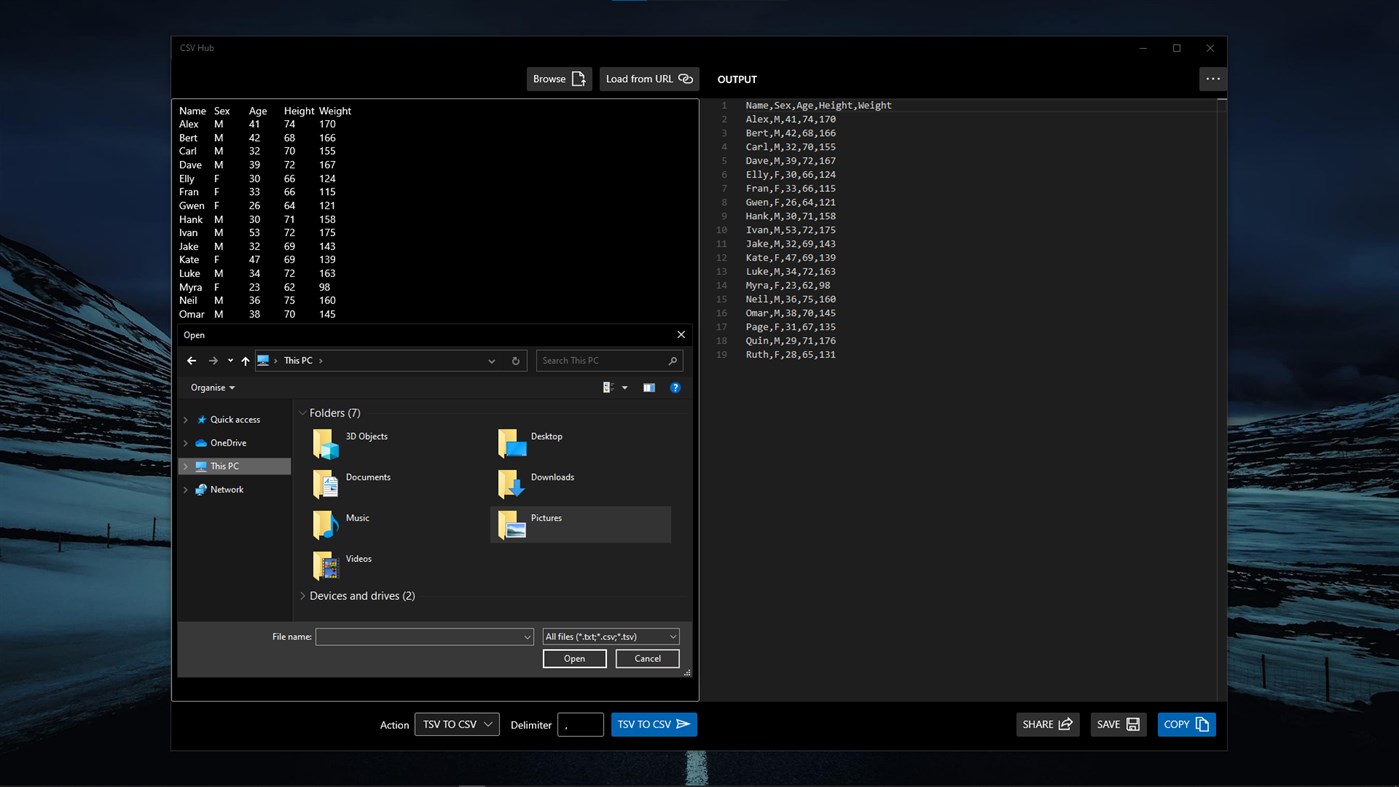The width and height of the screenshot is (1399, 787).
Task: Click the Load from URL button
Action: (649, 79)
